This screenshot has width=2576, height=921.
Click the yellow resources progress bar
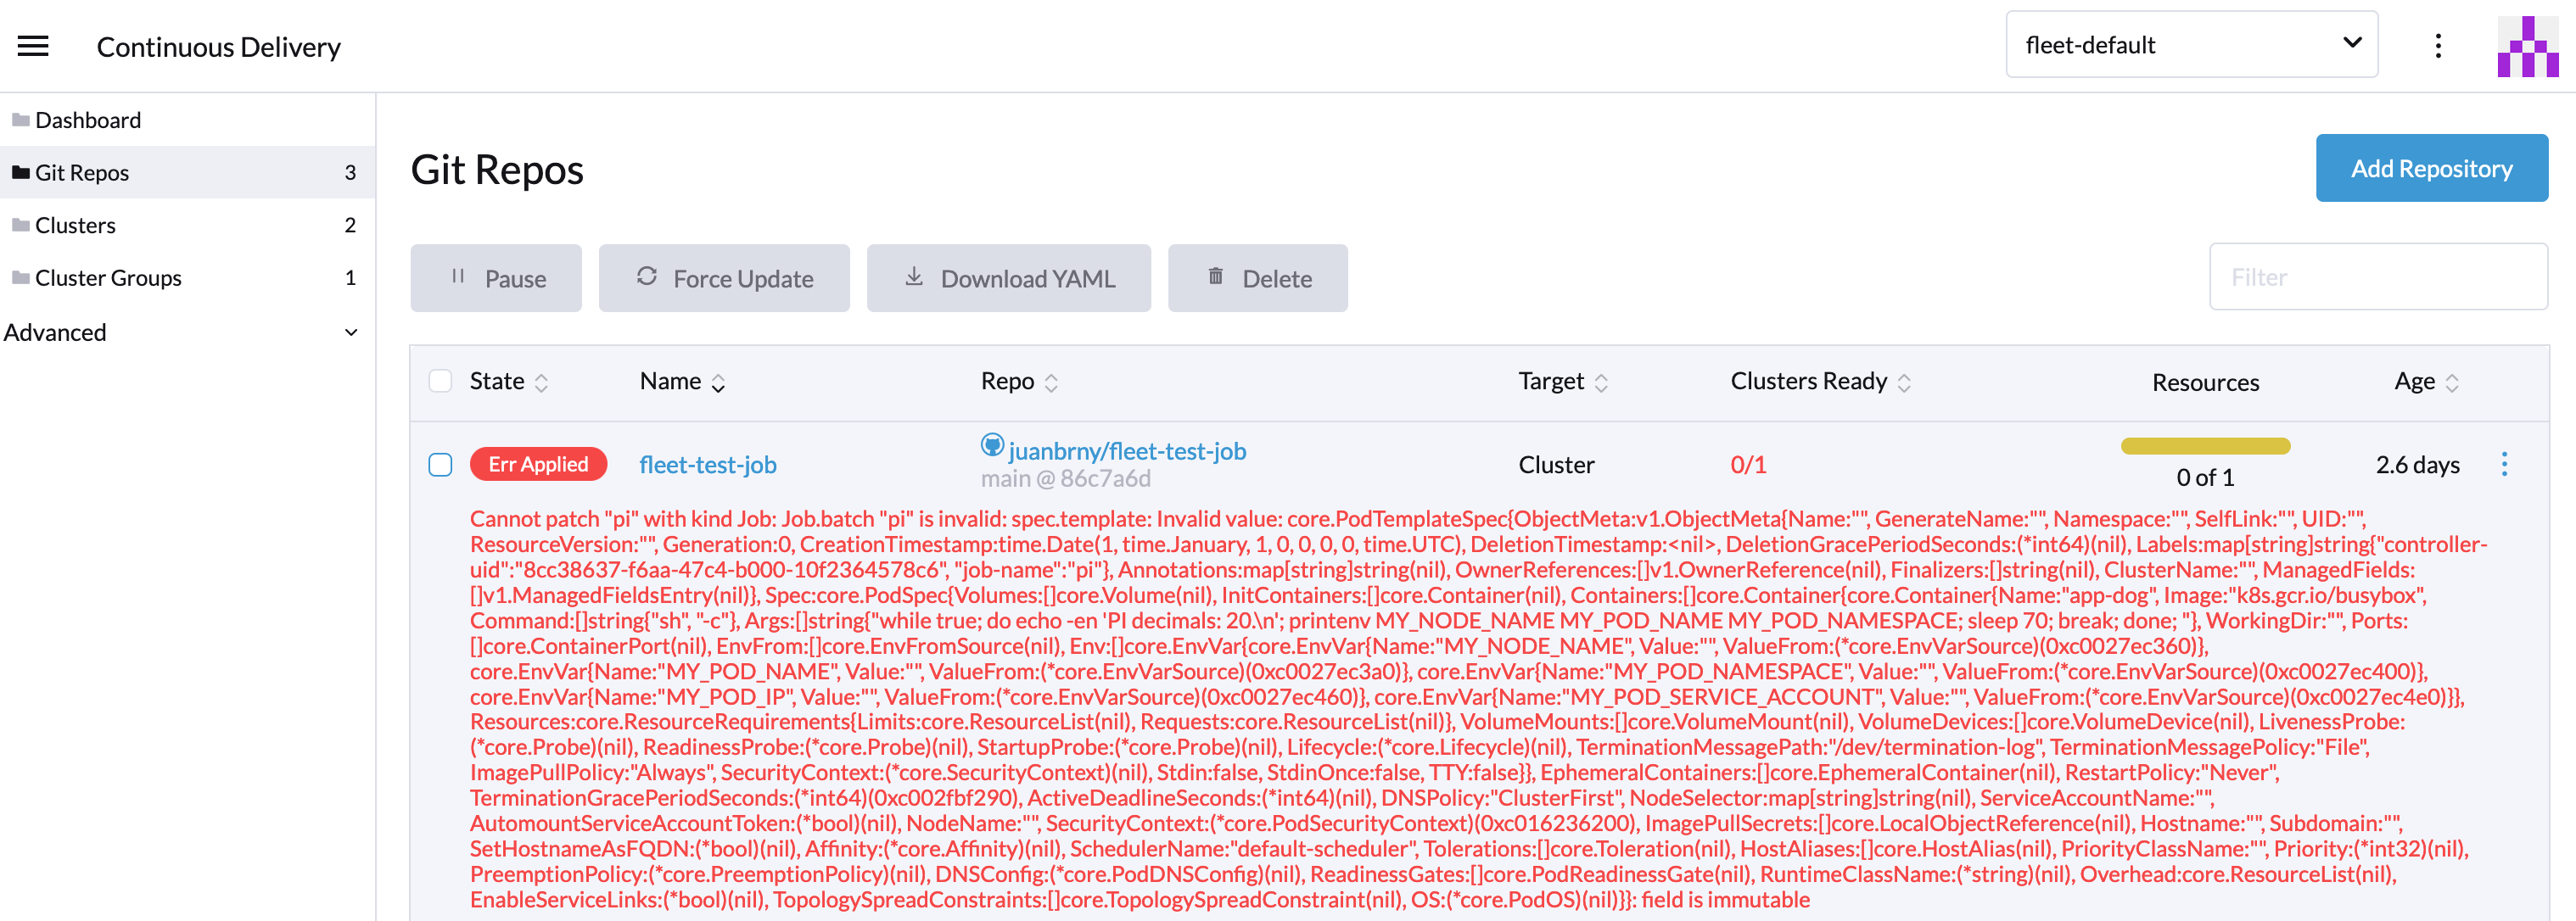coord(2204,446)
